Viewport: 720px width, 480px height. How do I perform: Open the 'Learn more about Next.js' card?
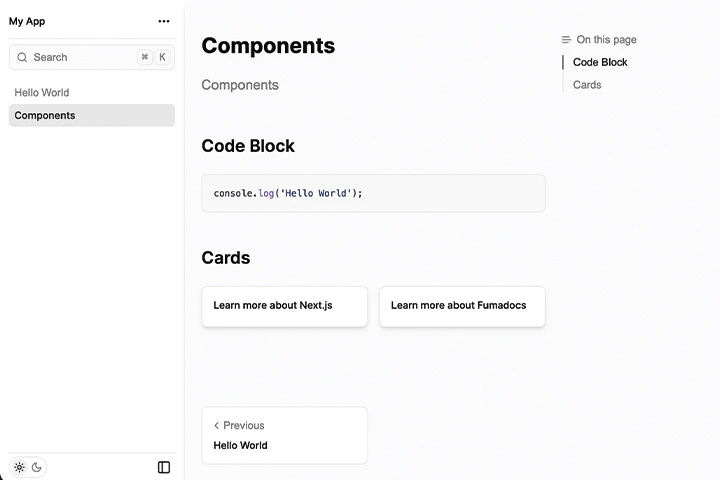click(284, 305)
